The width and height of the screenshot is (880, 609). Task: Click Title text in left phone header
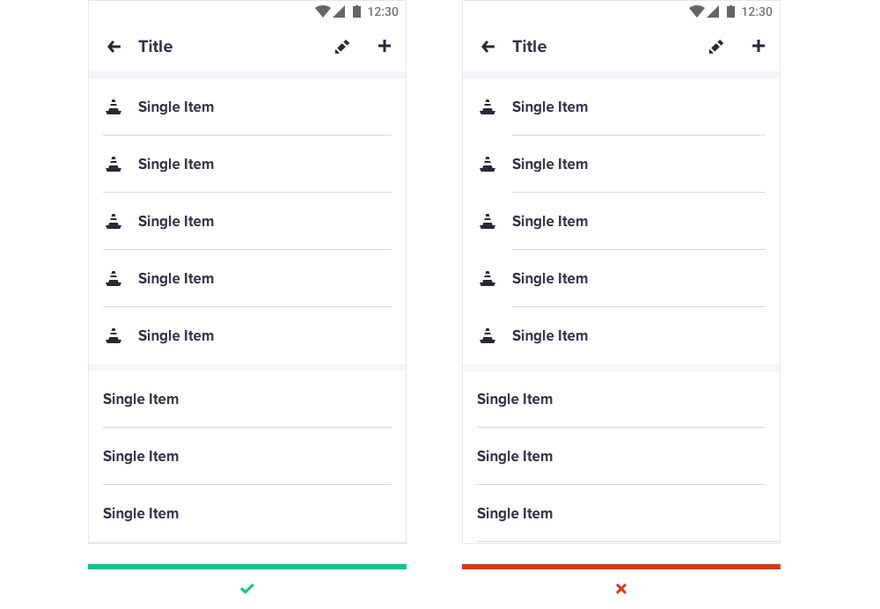pos(155,47)
